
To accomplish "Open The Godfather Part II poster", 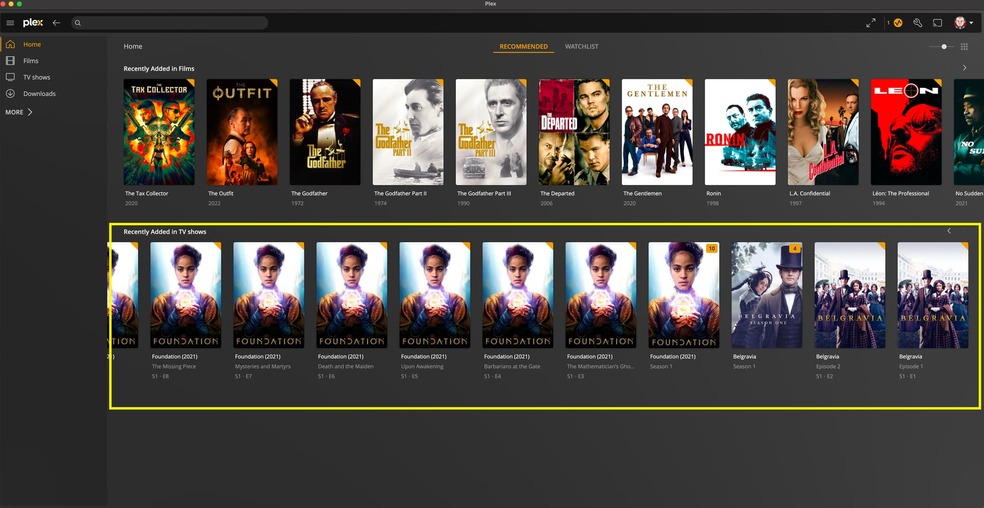I will point(408,132).
